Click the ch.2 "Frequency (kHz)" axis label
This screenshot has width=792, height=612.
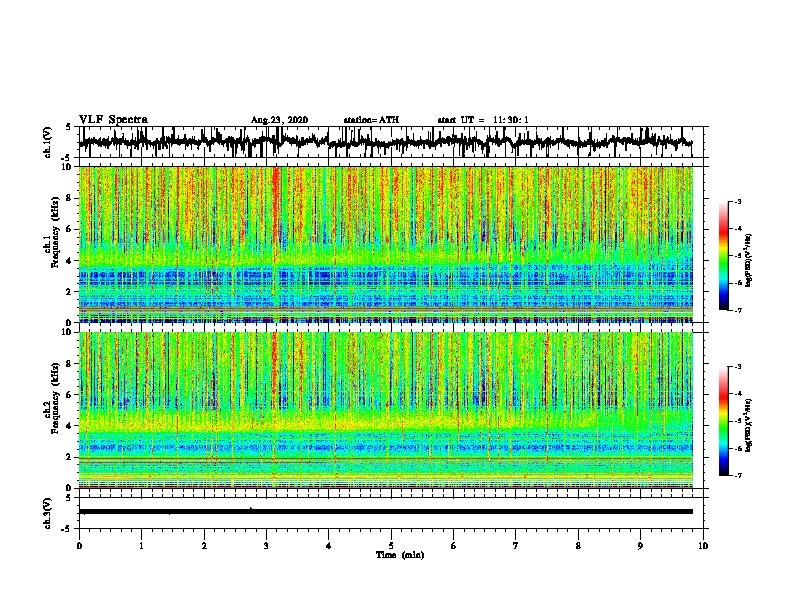(55, 398)
